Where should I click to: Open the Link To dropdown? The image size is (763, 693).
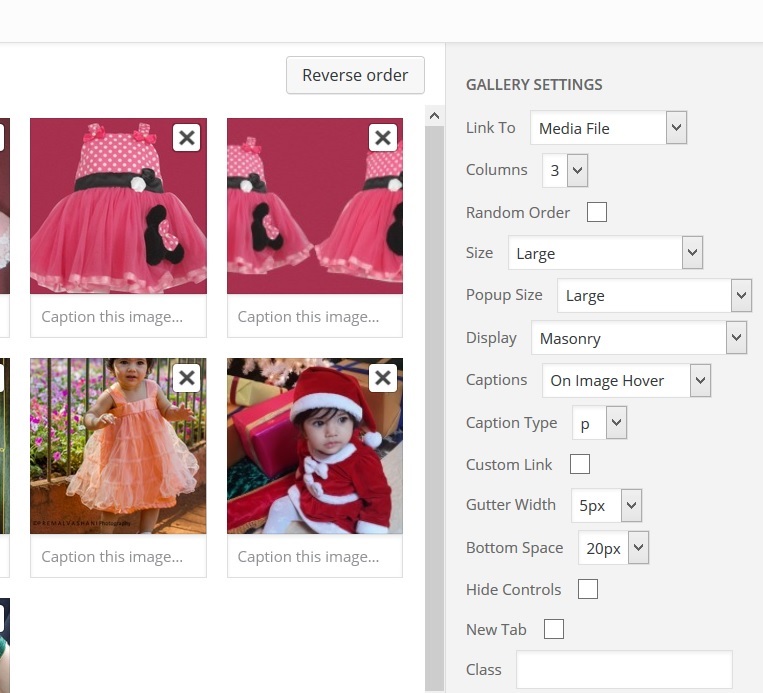pyautogui.click(x=609, y=128)
